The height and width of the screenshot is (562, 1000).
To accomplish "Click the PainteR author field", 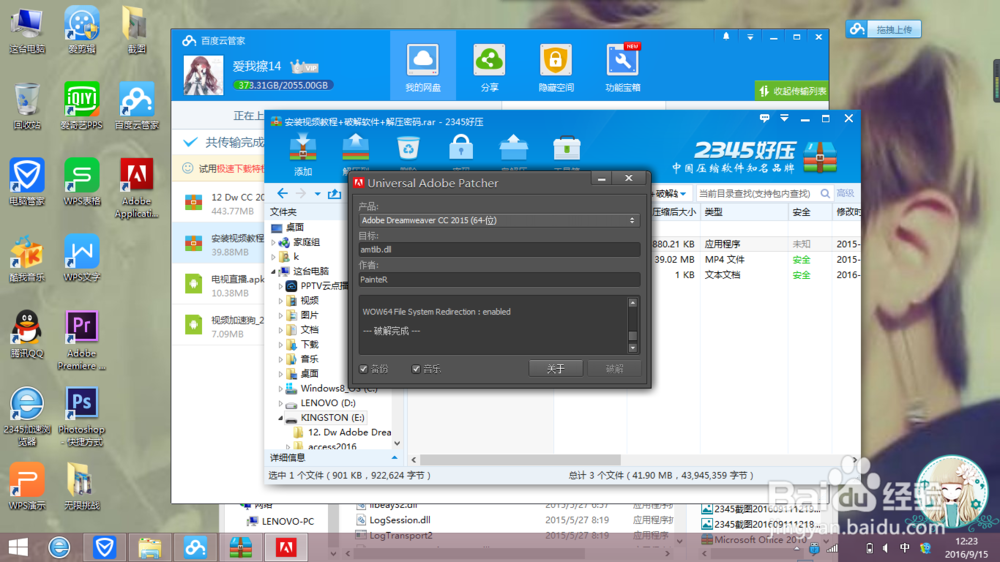I will 499,279.
